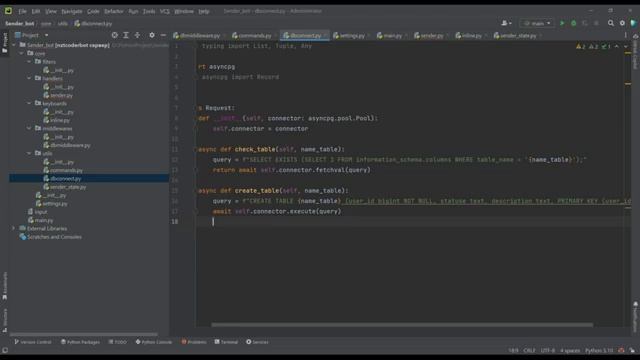This screenshot has width=640, height=360.
Task: Collapse the utils folder
Action: click(29, 153)
